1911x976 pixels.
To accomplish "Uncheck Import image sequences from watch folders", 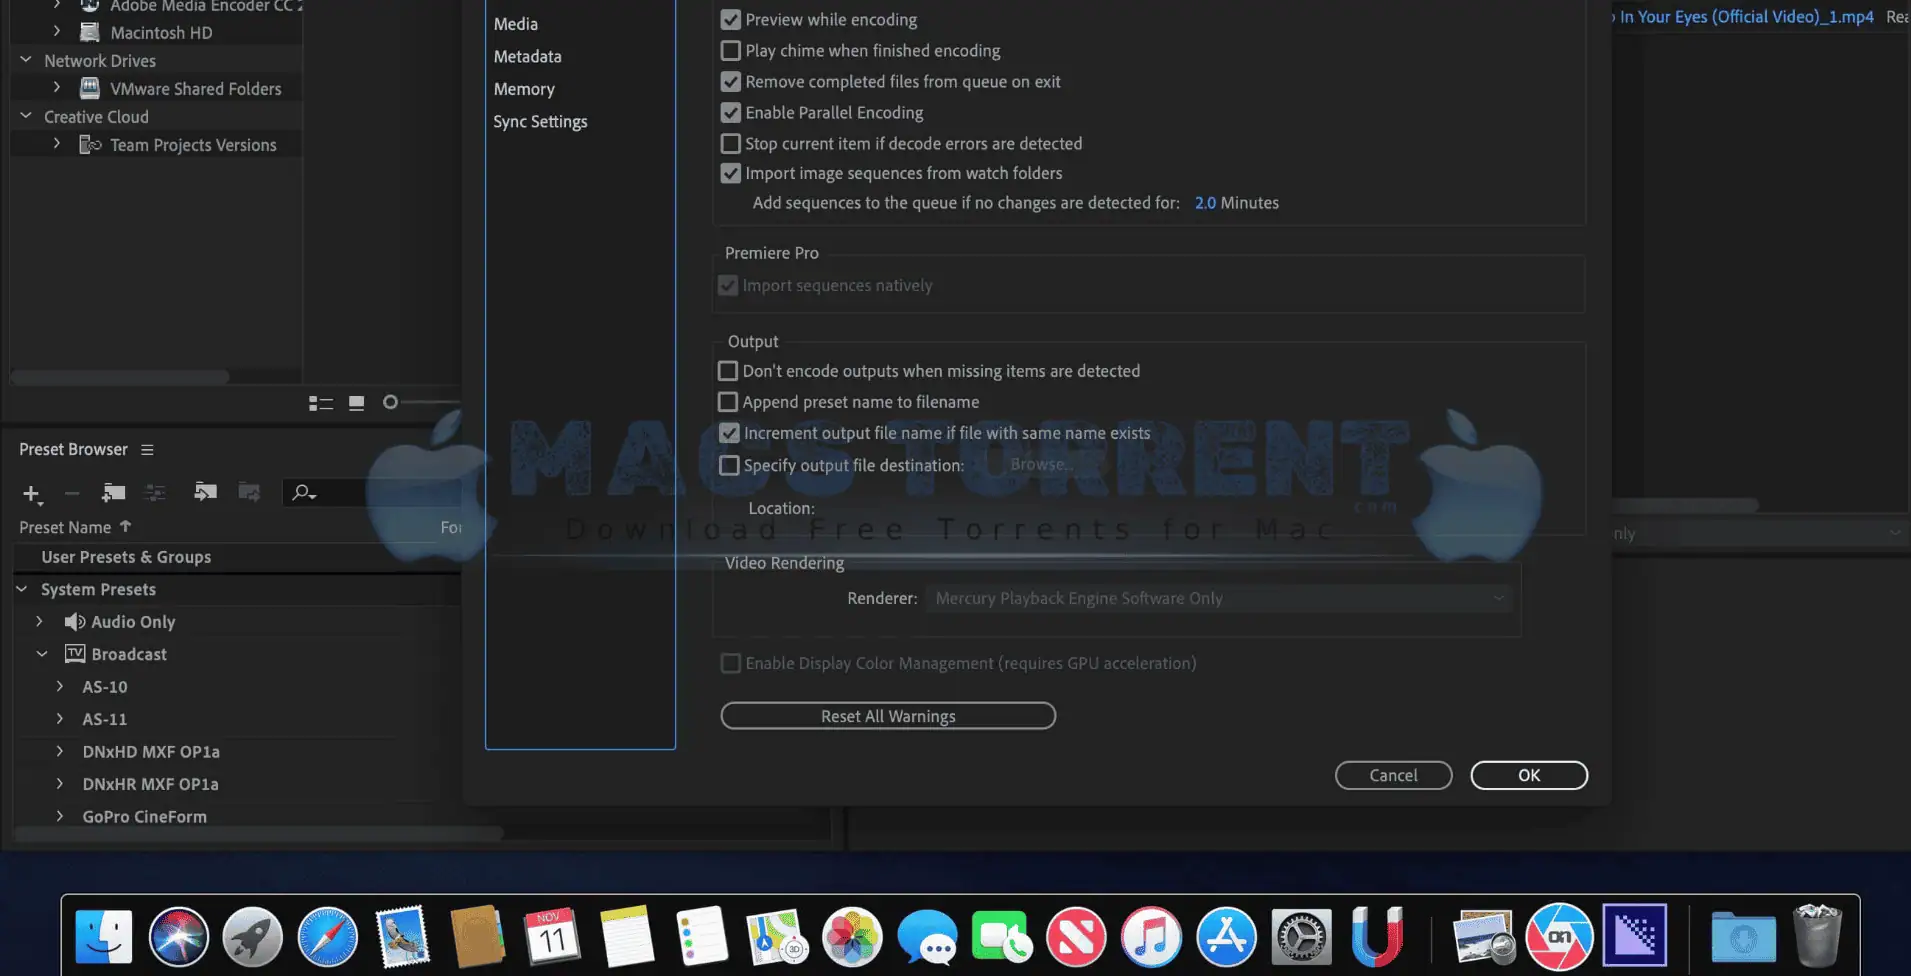I will pos(731,173).
